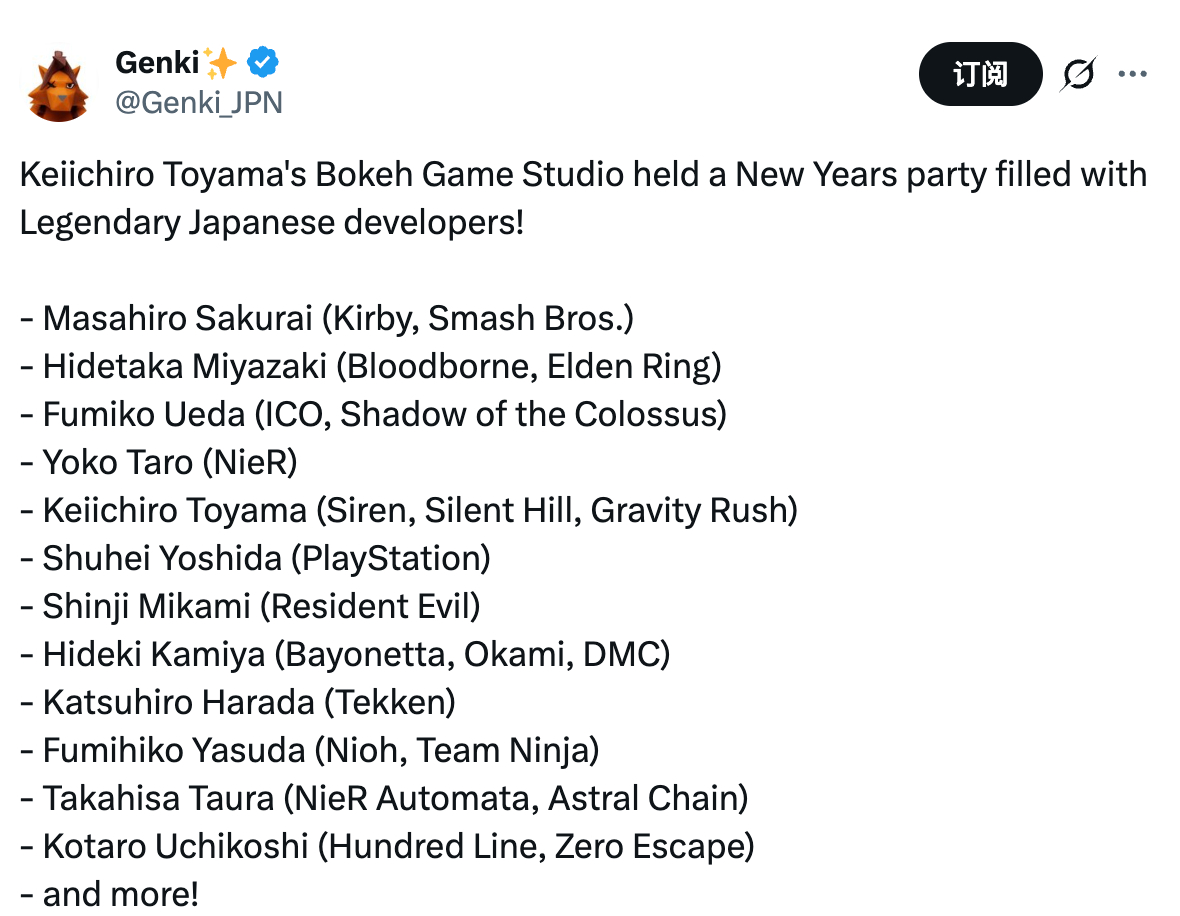Viewport: 1180px width, 916px height.
Task: Click the Katsuhiro Harada (Tekken) line
Action: tap(237, 702)
